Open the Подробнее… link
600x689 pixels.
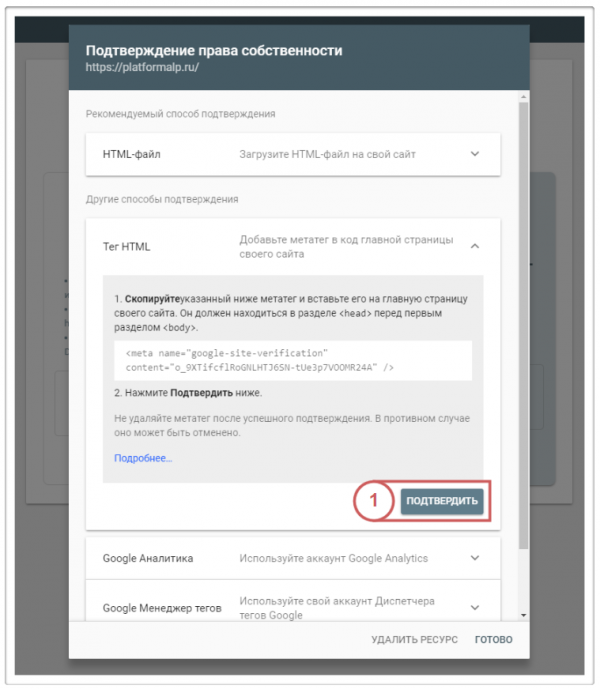[143, 458]
